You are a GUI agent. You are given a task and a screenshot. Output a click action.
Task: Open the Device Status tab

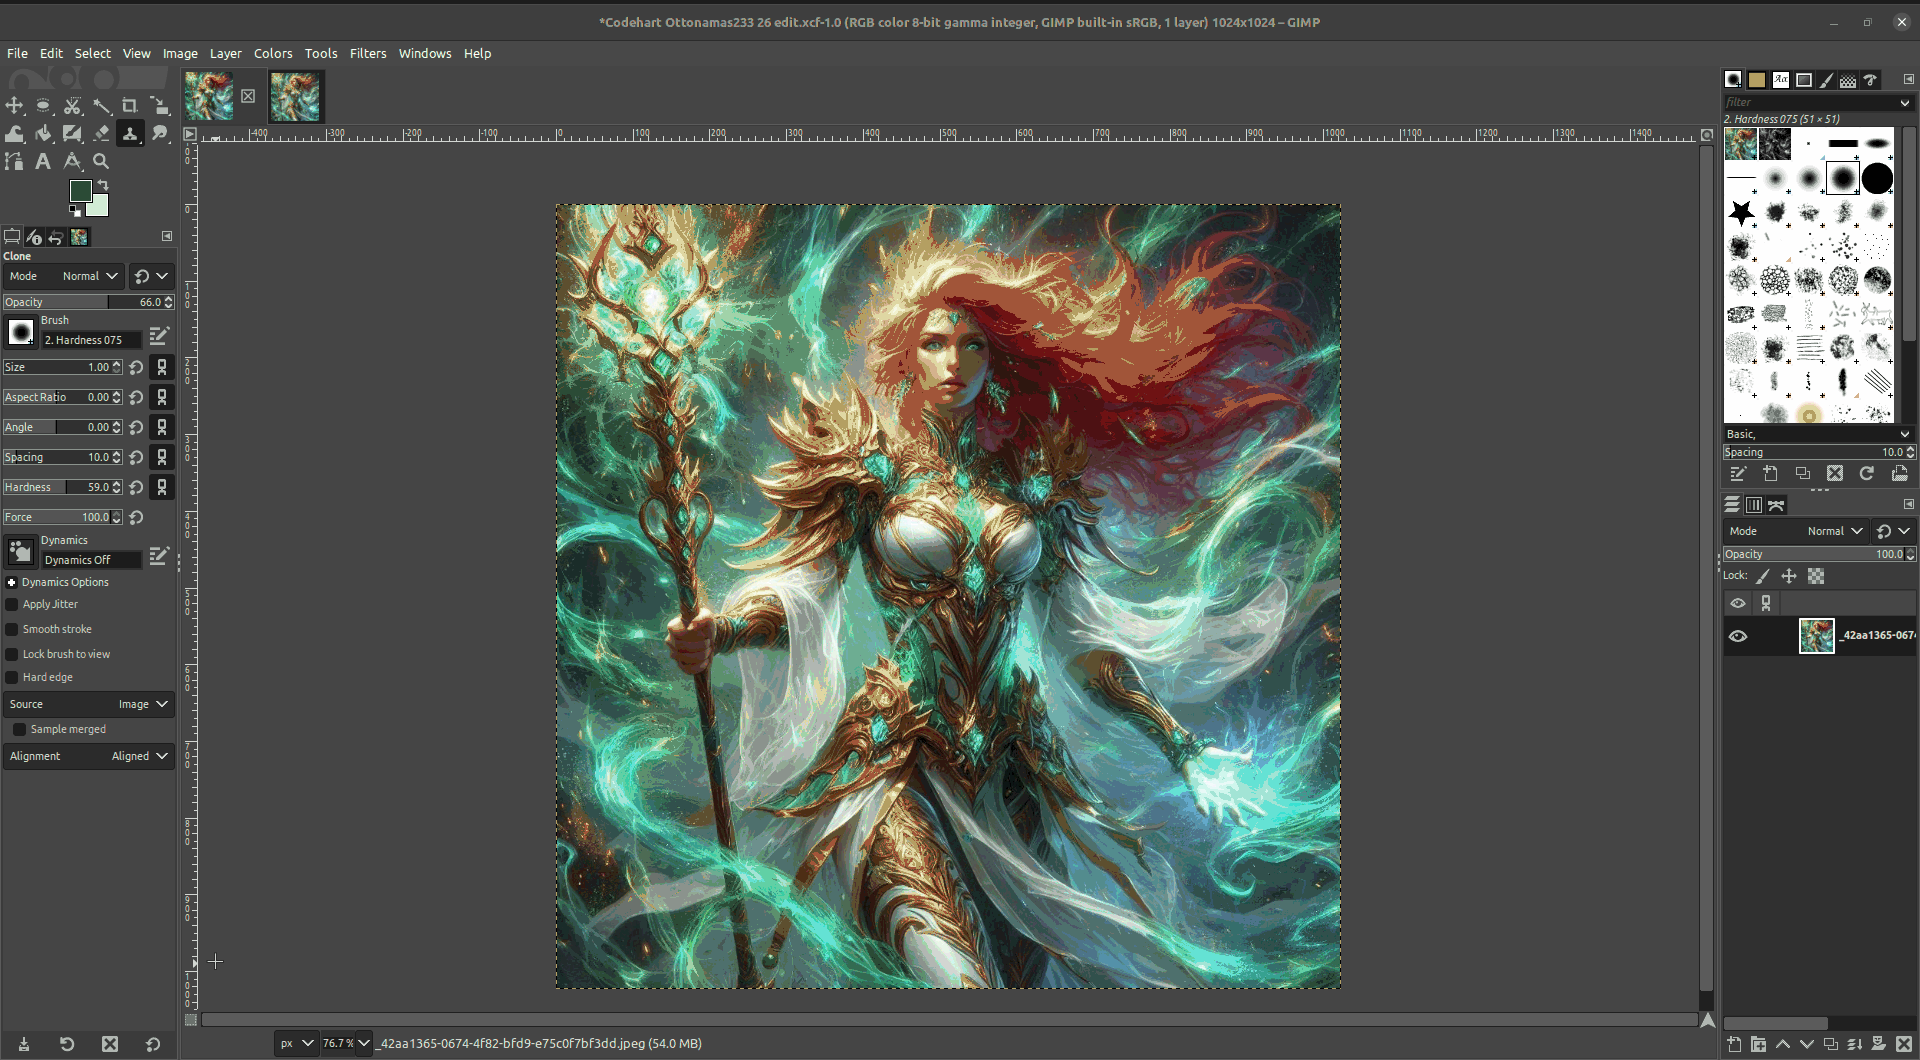(34, 237)
